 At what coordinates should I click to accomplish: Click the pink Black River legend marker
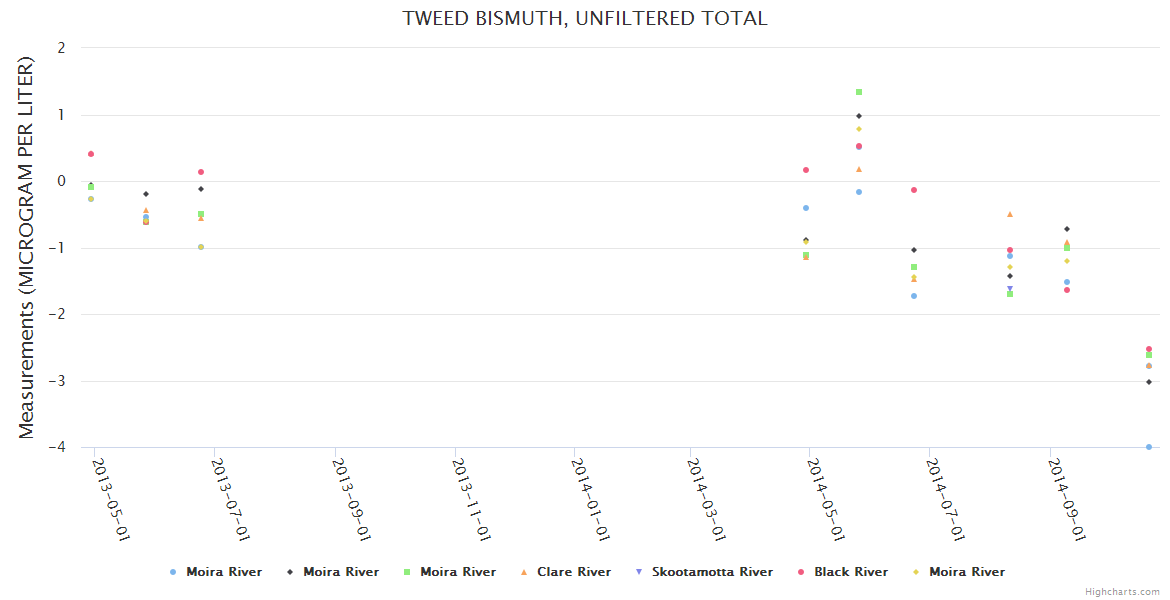(801, 572)
